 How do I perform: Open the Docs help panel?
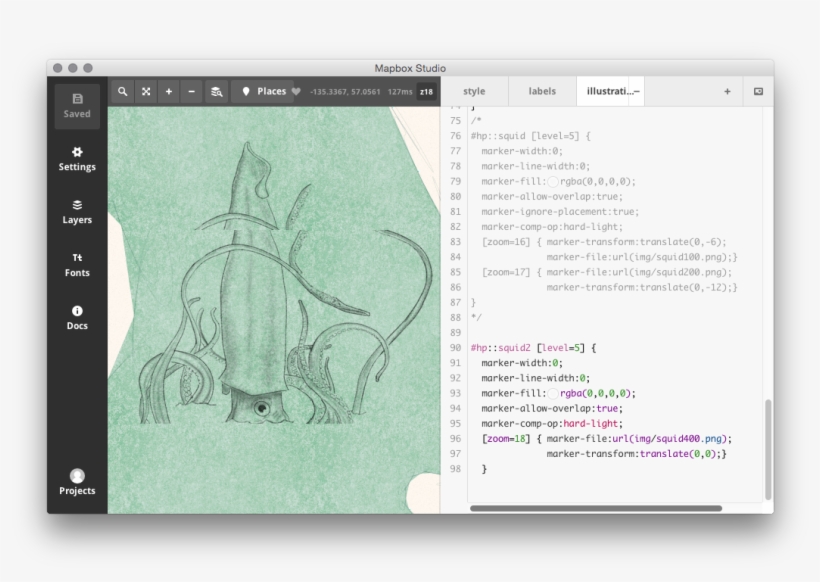click(77, 318)
